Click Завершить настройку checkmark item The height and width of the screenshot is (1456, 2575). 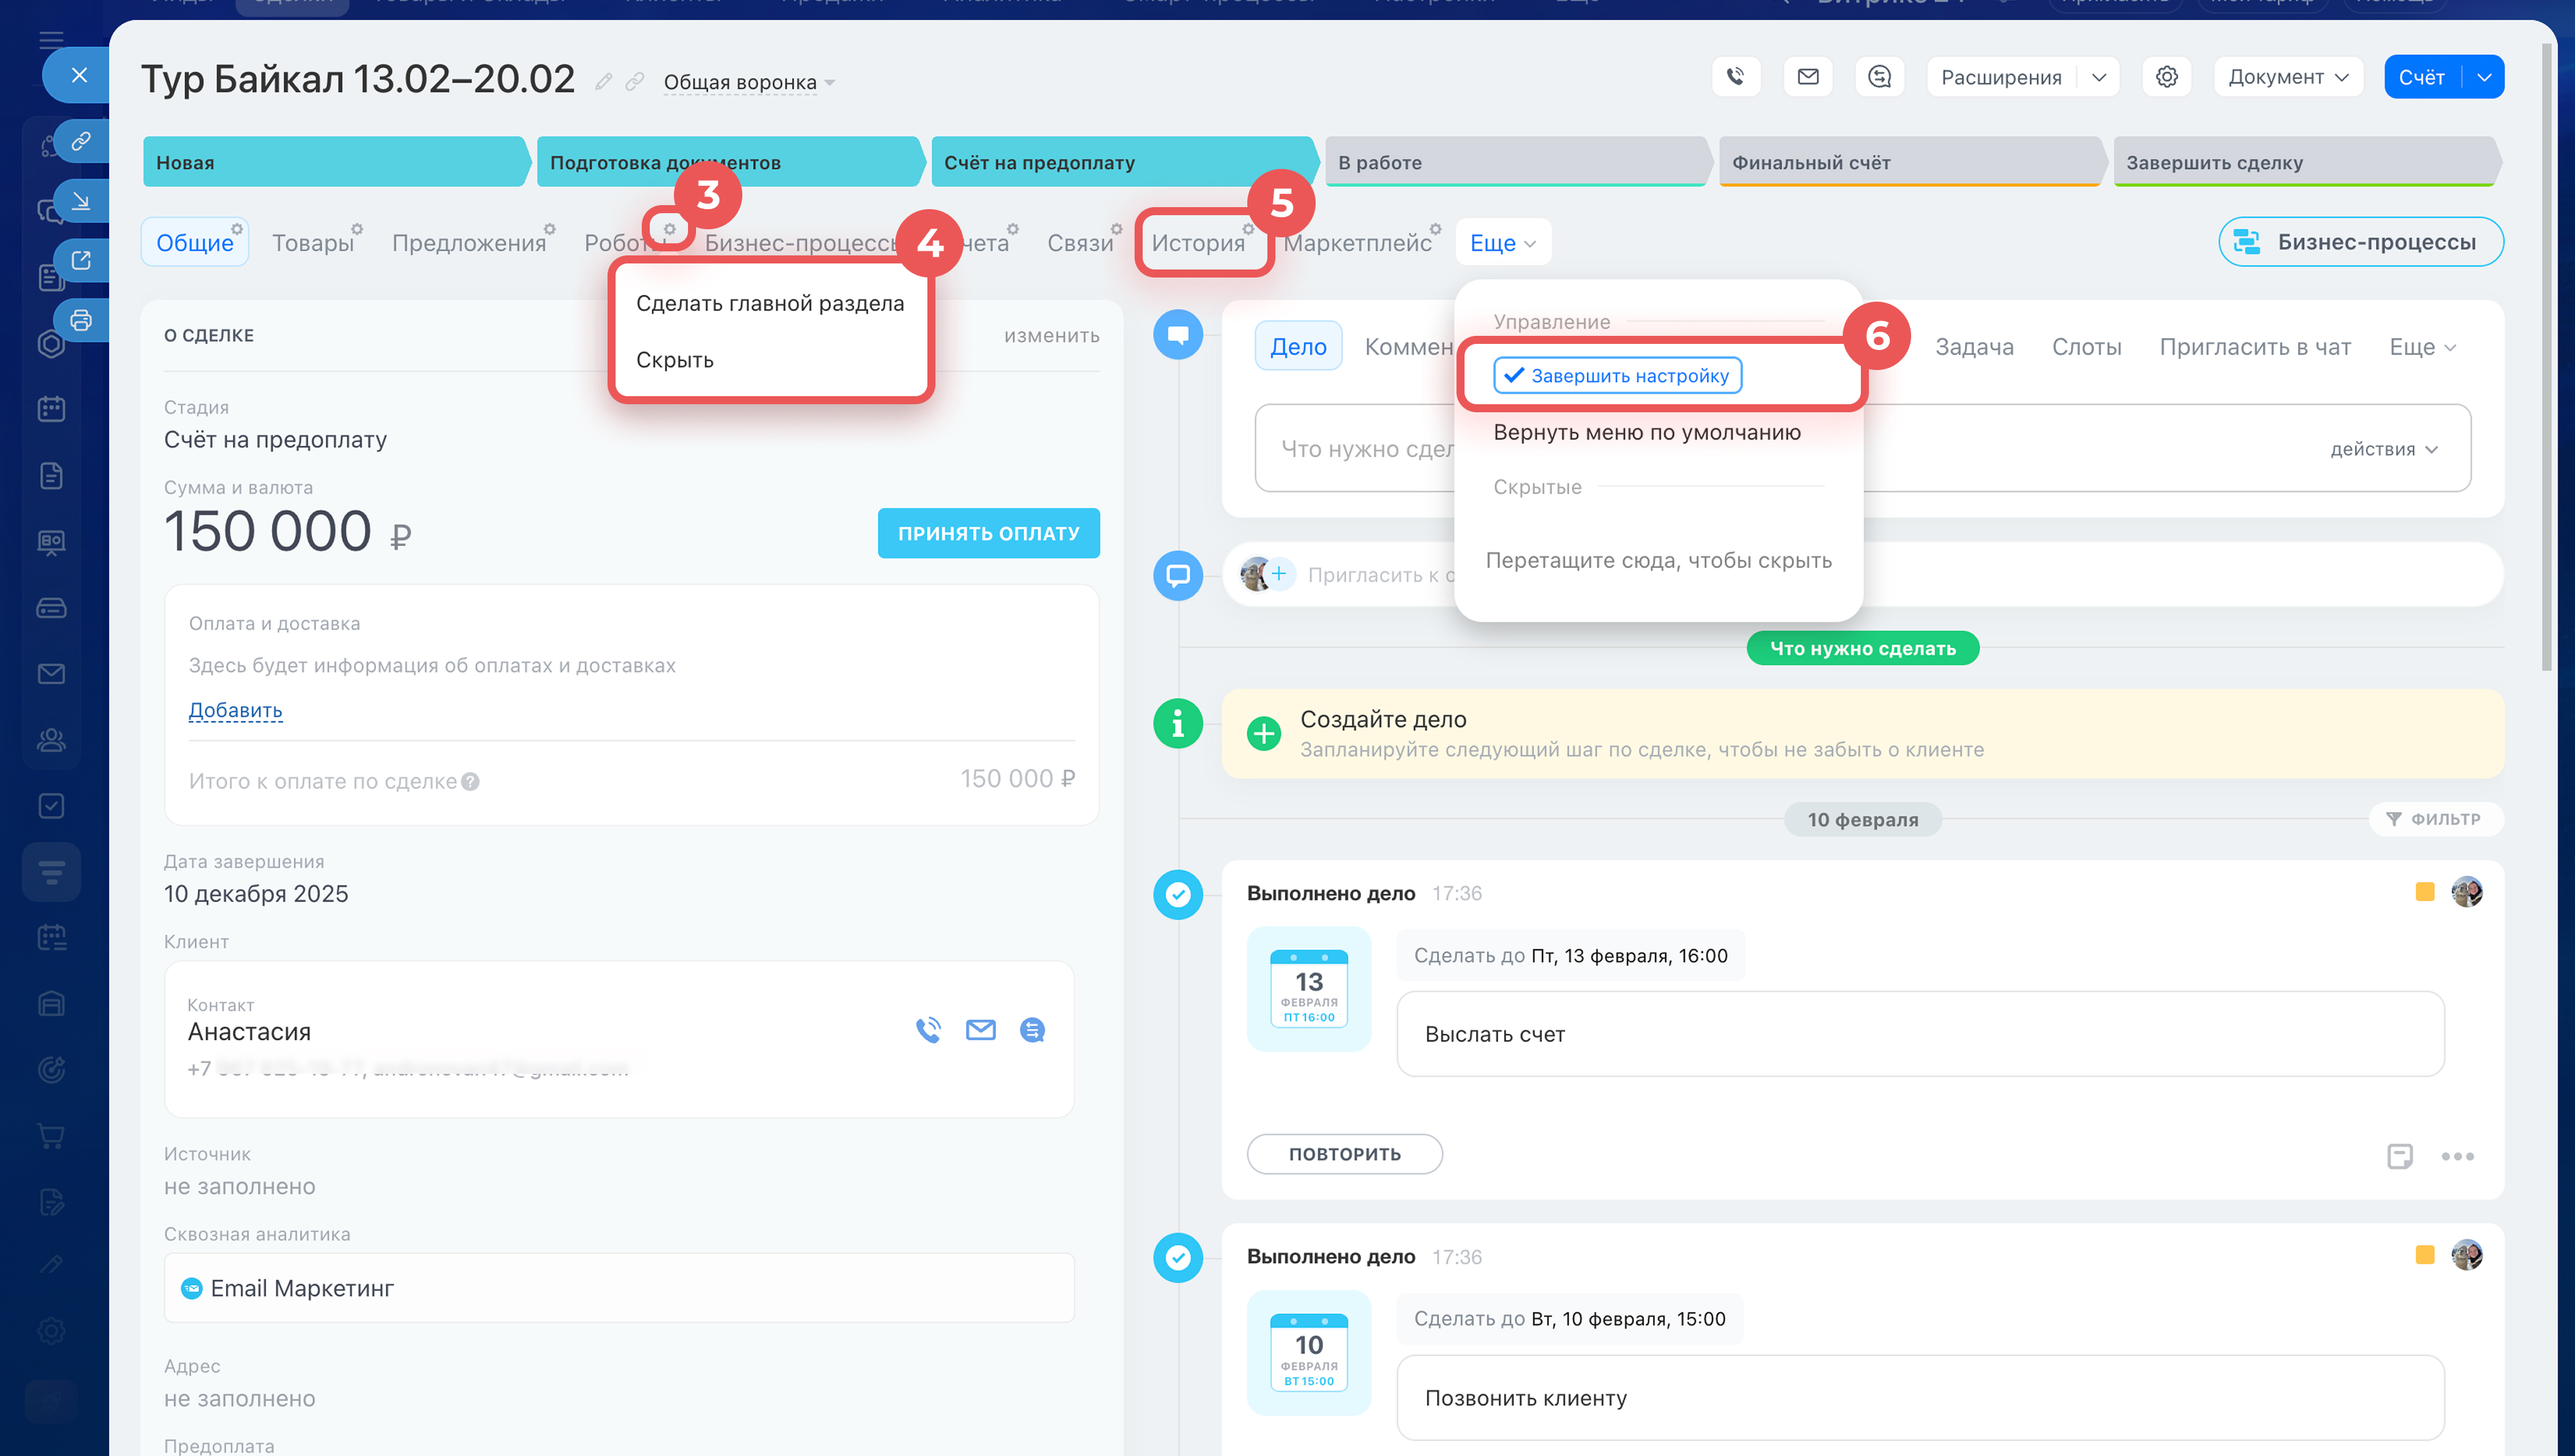point(1617,376)
